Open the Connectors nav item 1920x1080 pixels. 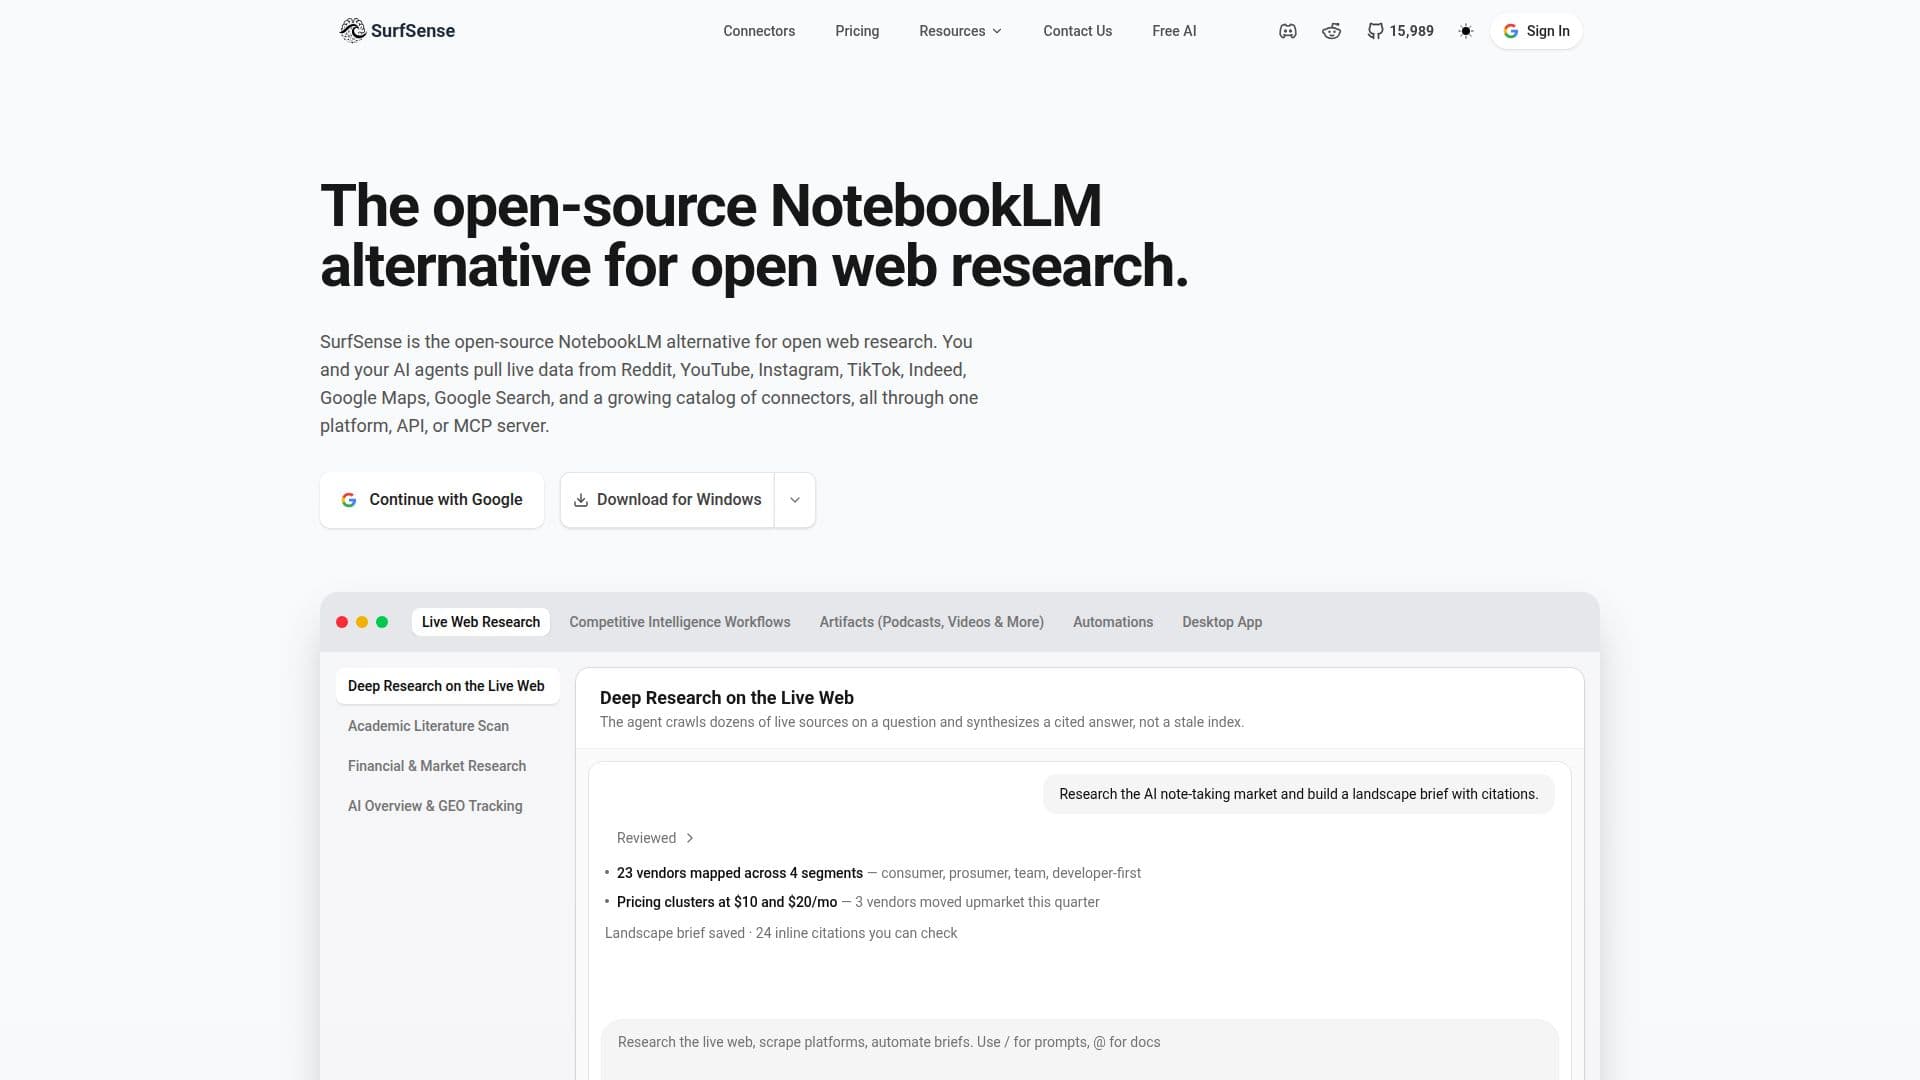click(x=759, y=31)
